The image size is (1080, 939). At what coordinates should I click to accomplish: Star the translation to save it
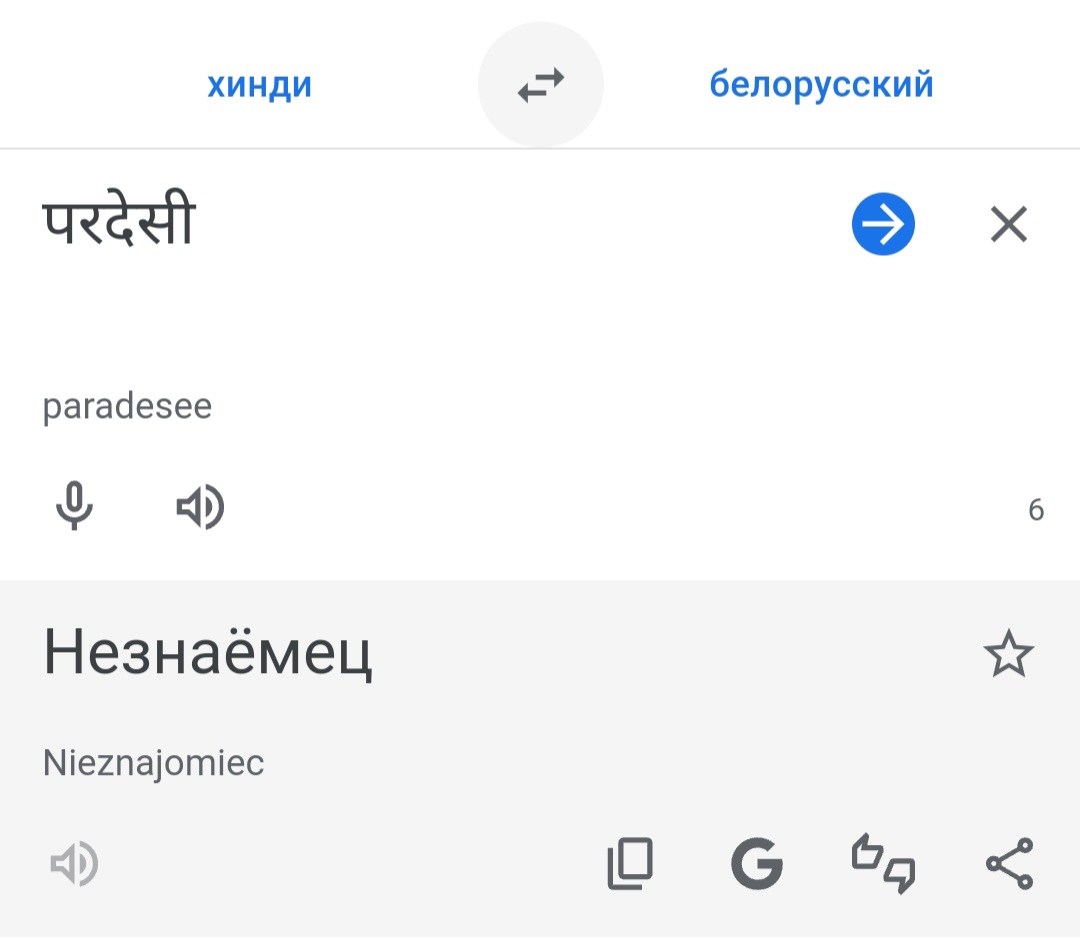(x=1008, y=655)
